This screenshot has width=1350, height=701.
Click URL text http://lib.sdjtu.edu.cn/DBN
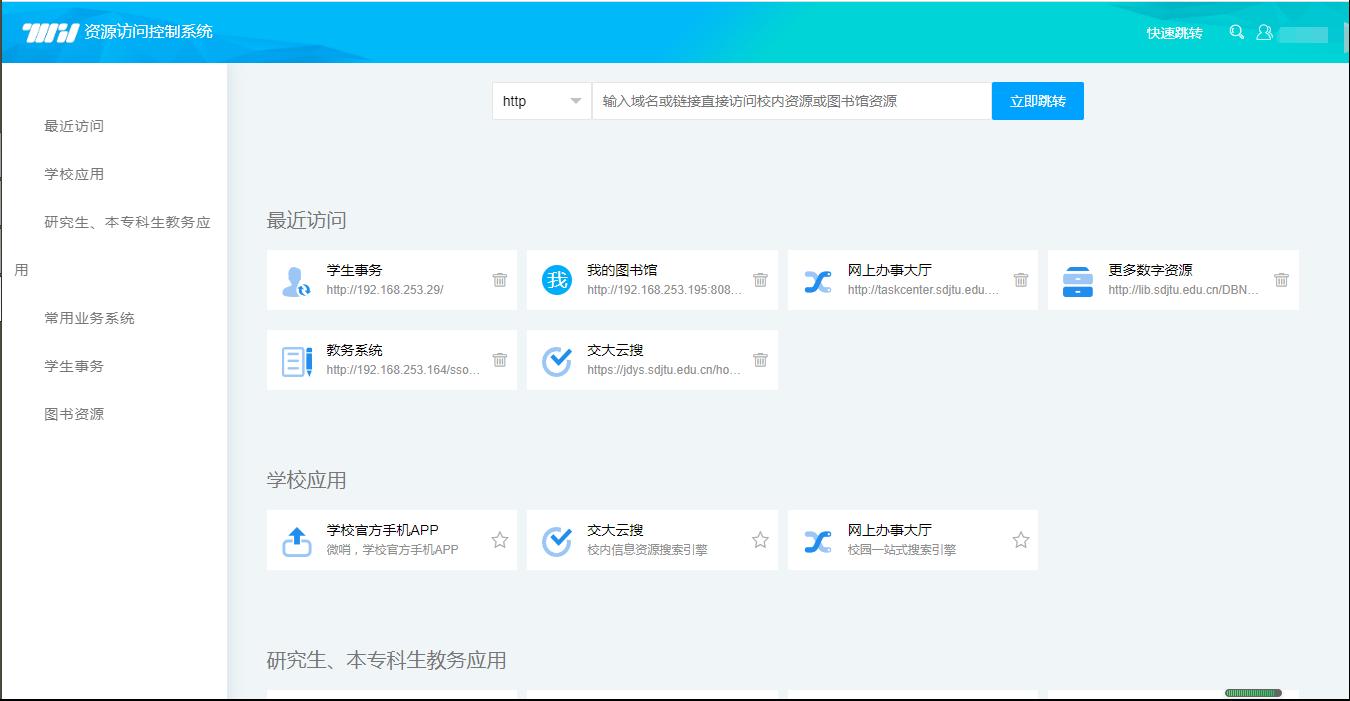(x=1184, y=290)
